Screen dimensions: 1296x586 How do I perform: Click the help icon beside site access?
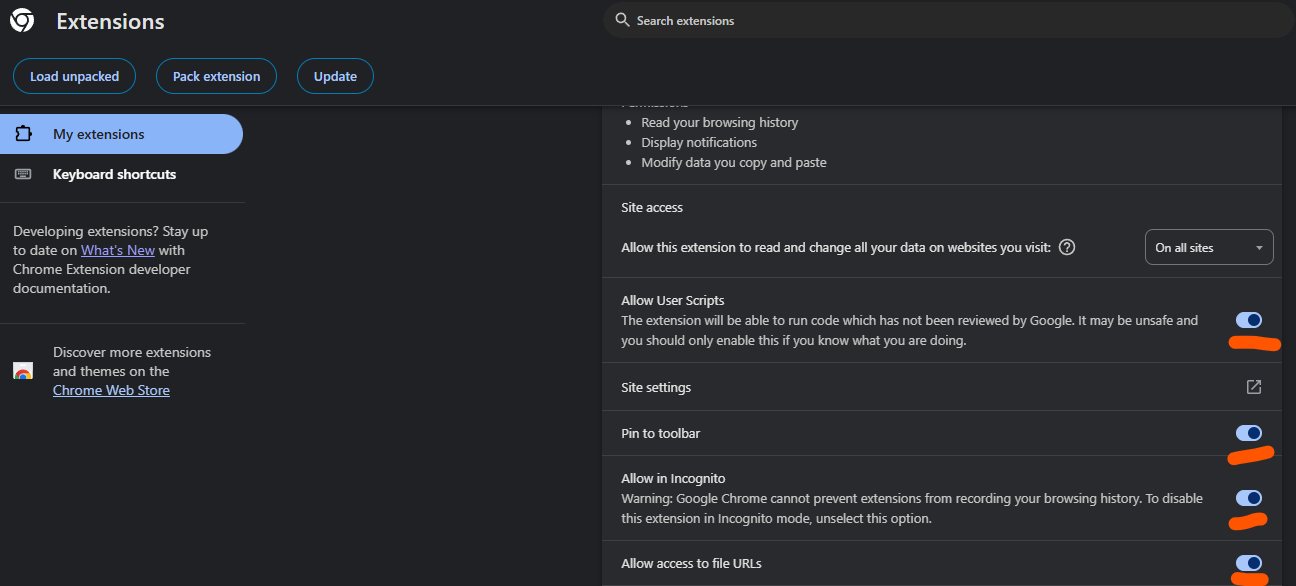(1067, 247)
